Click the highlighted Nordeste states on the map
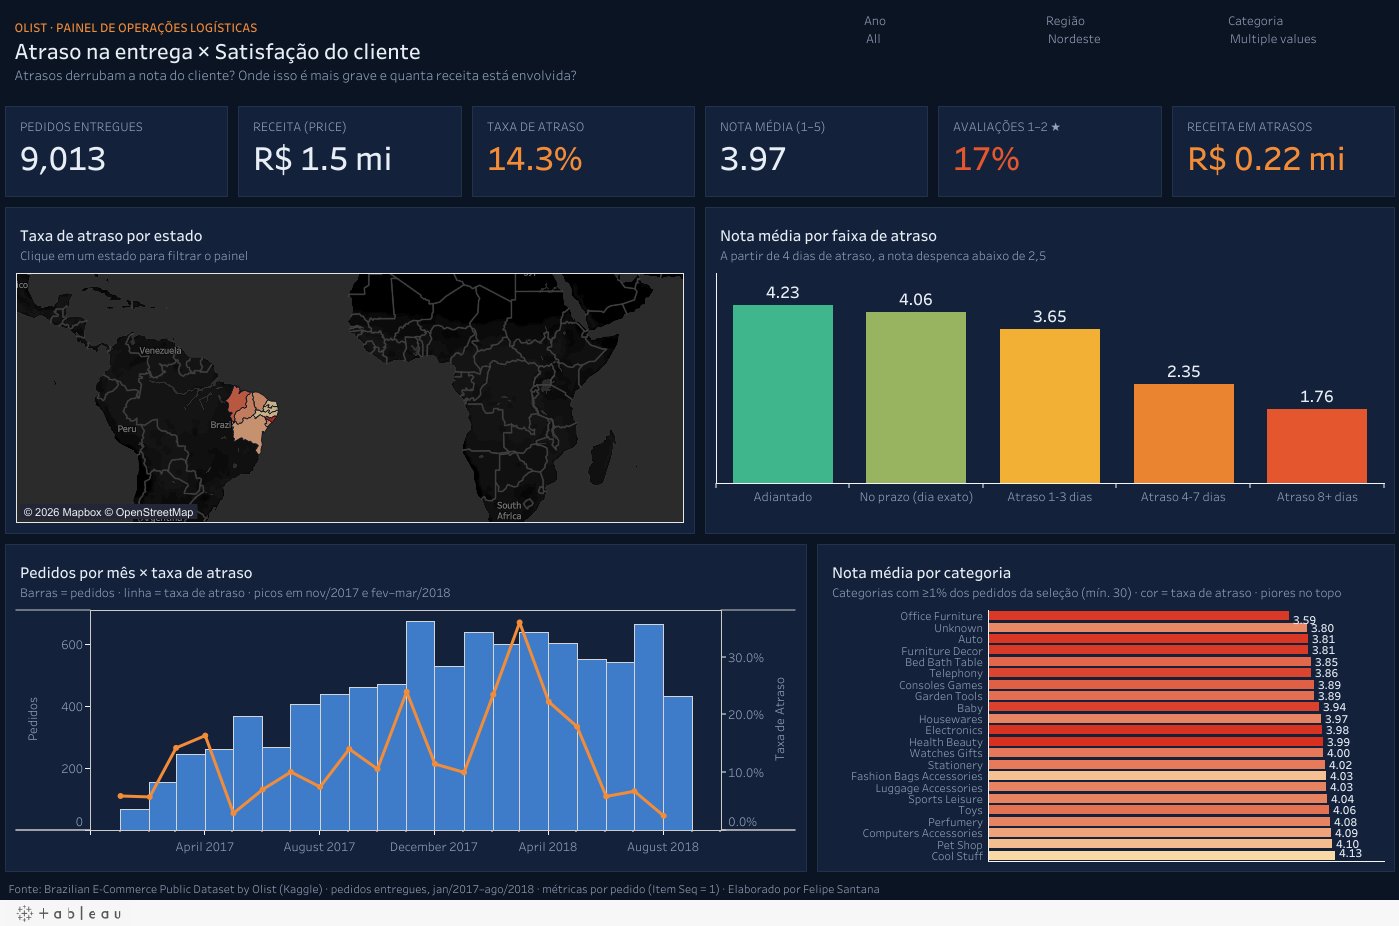The width and height of the screenshot is (1399, 926). click(x=251, y=417)
